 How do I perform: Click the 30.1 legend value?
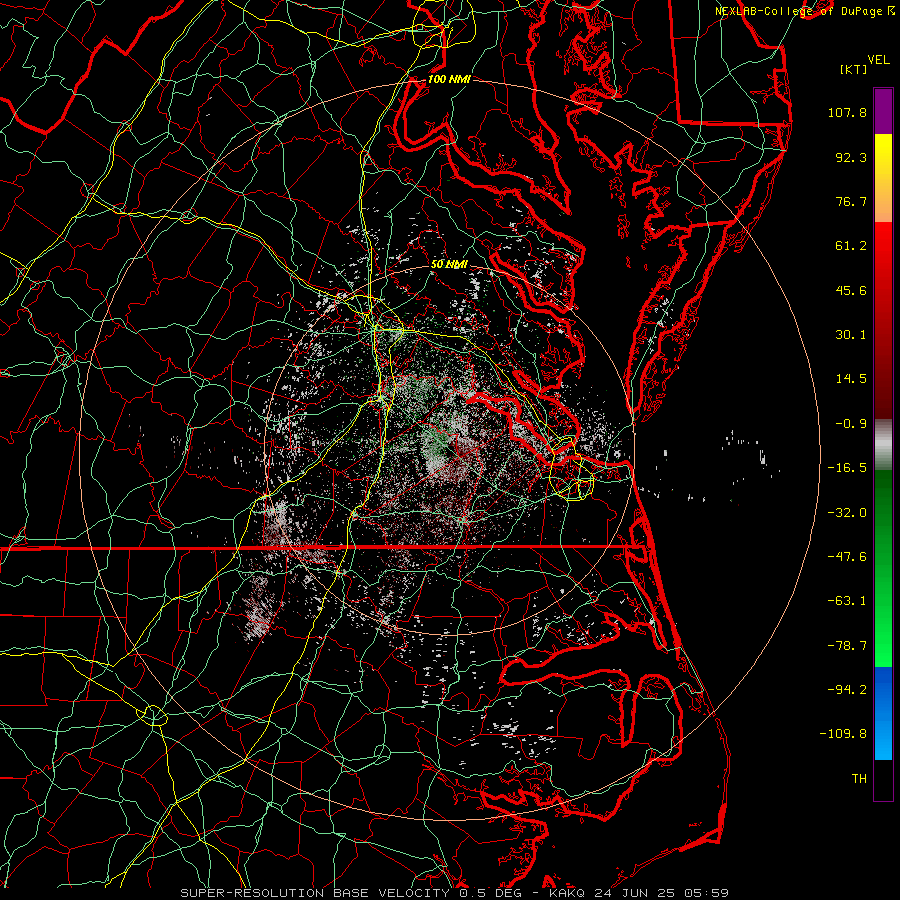click(851, 335)
